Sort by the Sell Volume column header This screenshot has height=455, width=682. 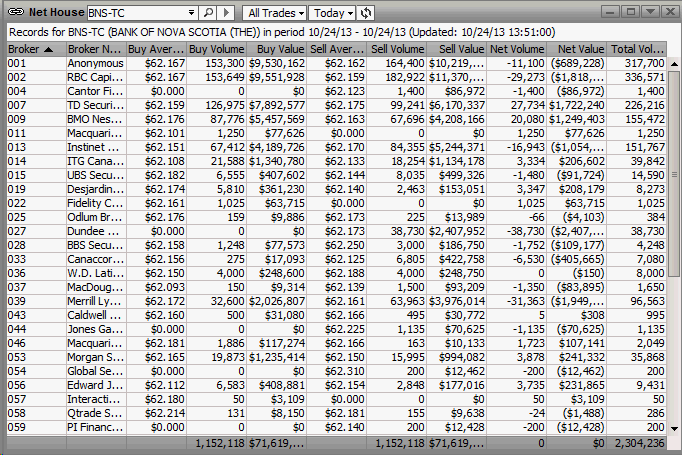click(397, 49)
